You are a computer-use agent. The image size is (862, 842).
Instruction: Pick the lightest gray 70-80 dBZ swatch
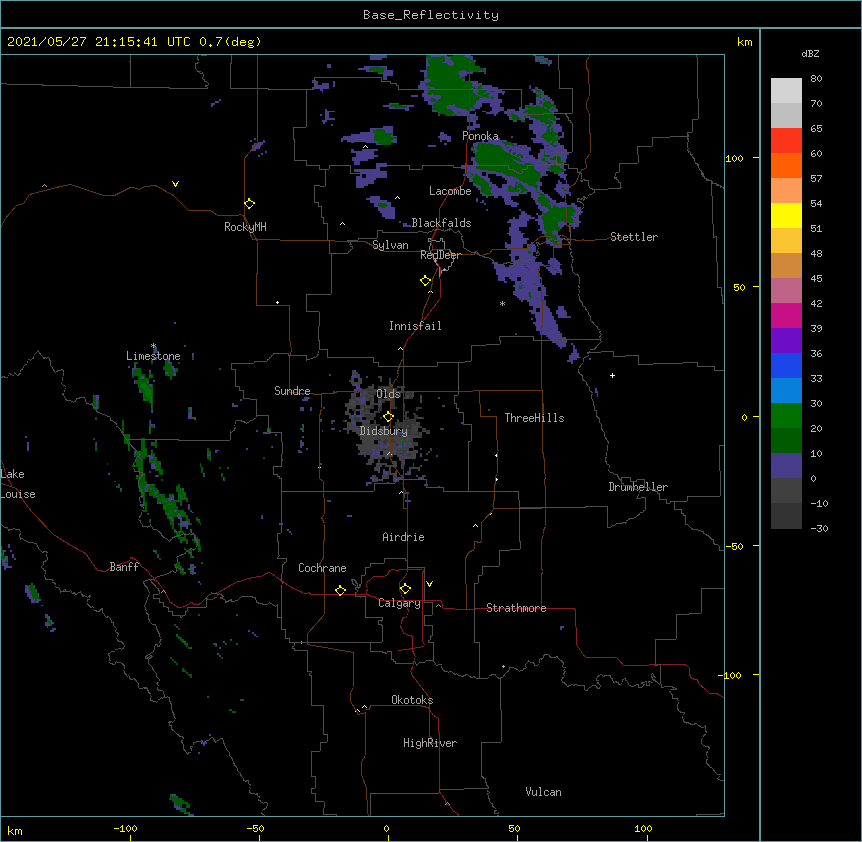coord(786,91)
